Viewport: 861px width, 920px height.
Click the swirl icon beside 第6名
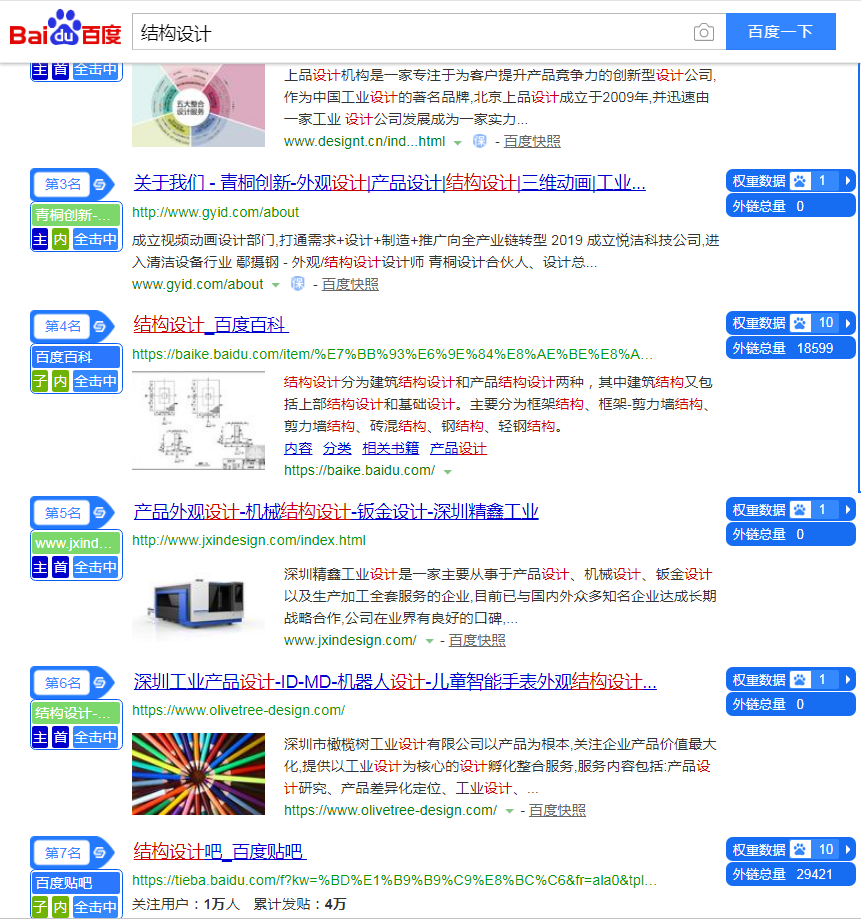tap(100, 683)
